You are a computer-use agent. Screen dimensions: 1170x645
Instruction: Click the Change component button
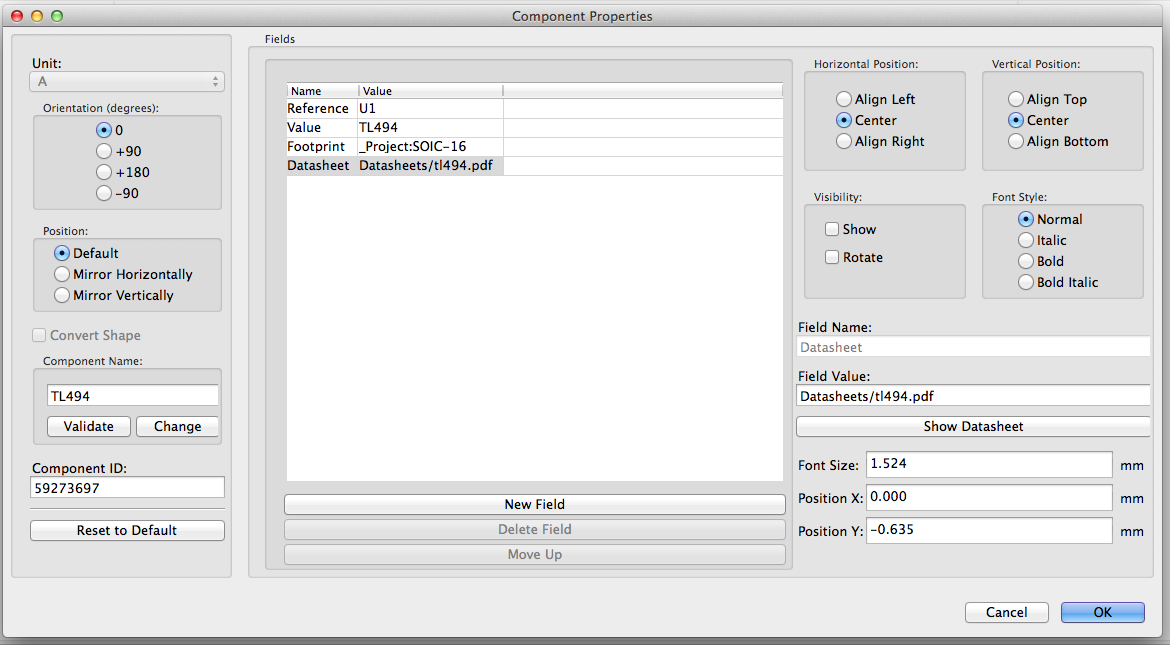(x=177, y=426)
